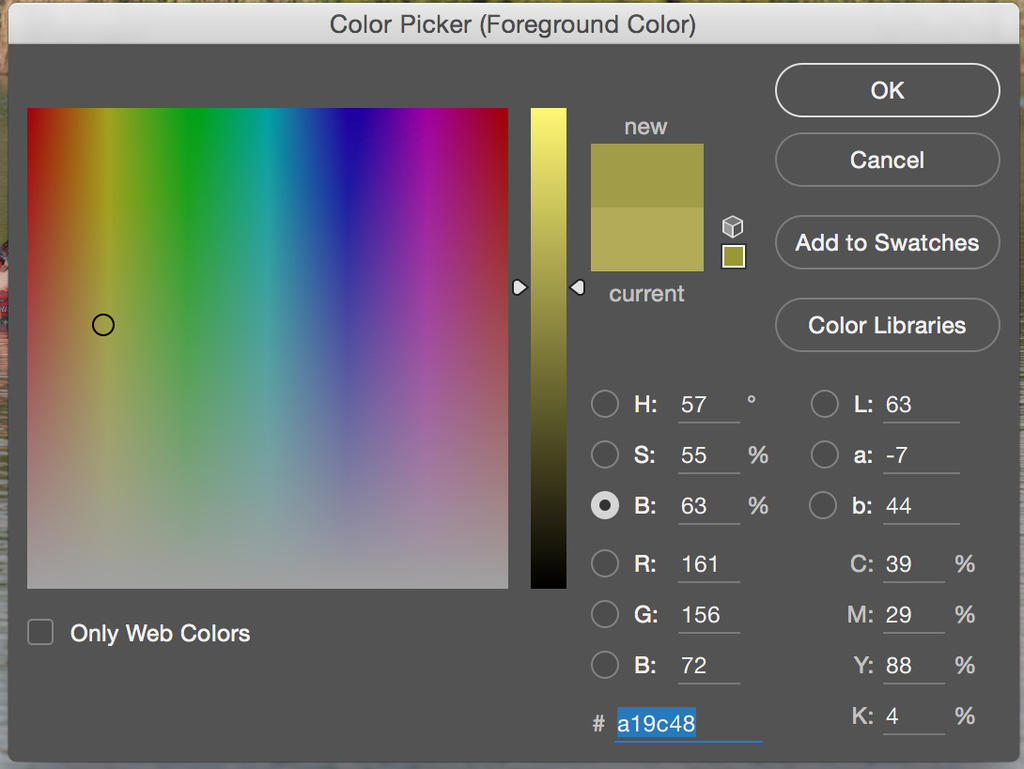Click the vertical brightness gradient strip
Screen dimensions: 1024x769
548,420
